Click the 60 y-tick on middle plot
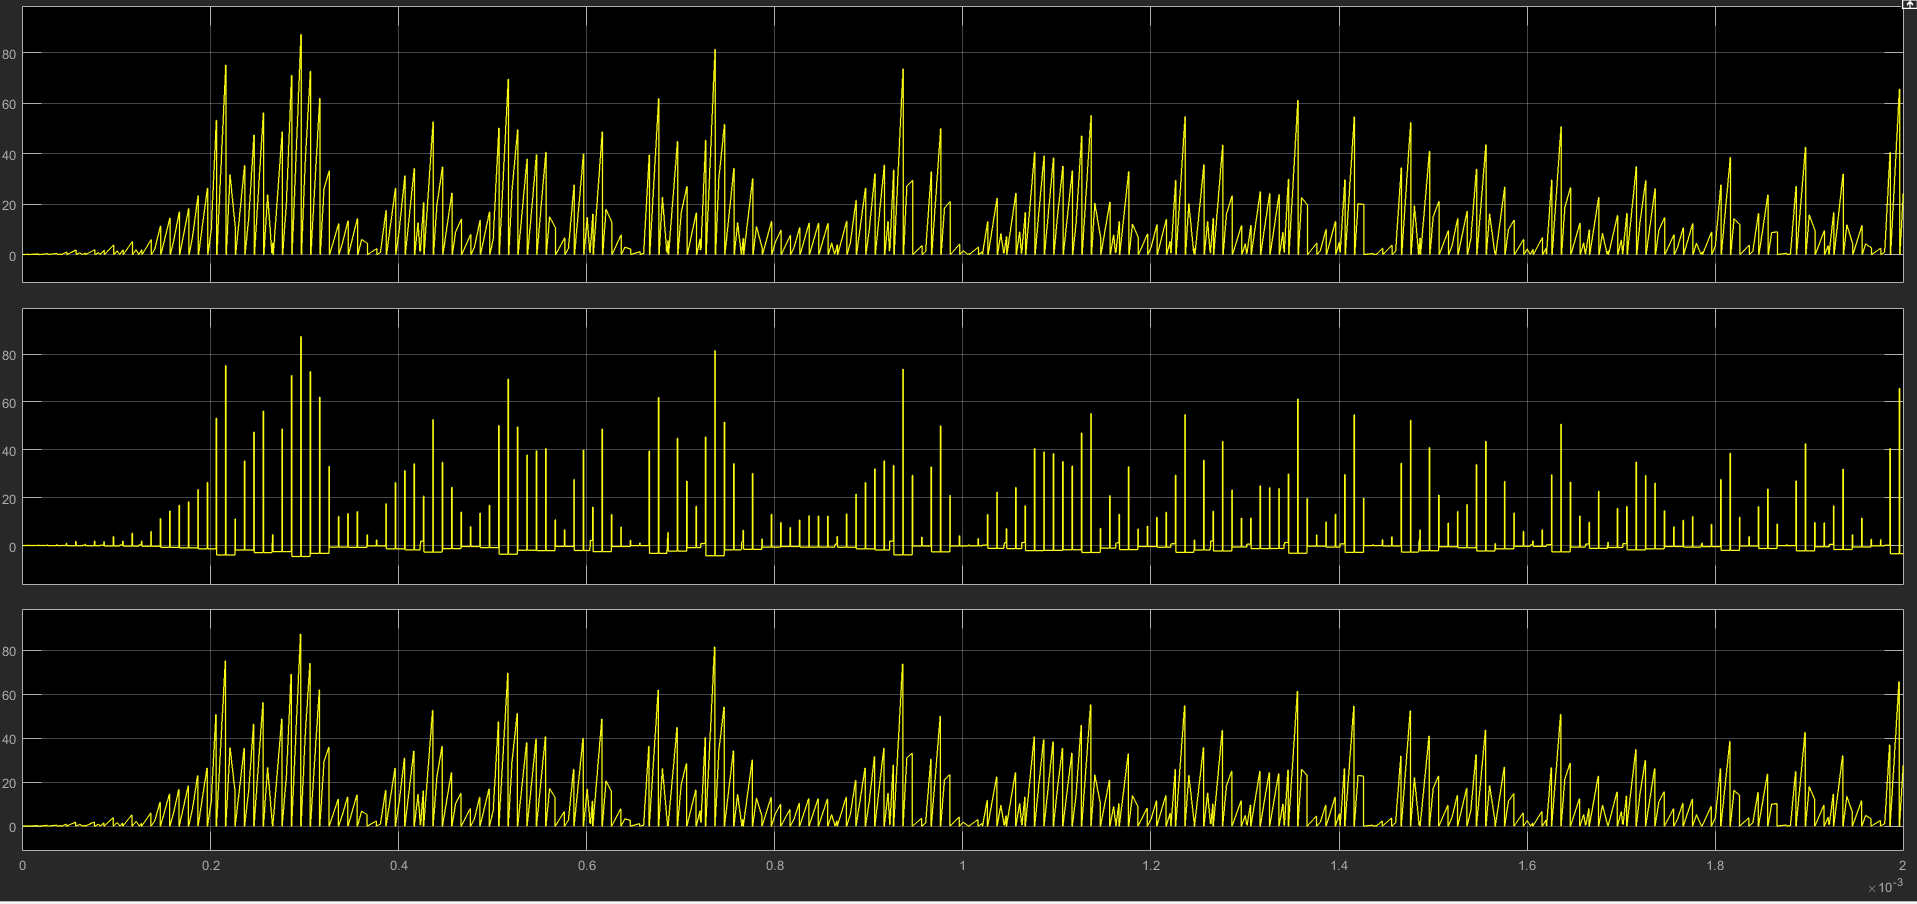This screenshot has height=904, width=1917. [10, 403]
